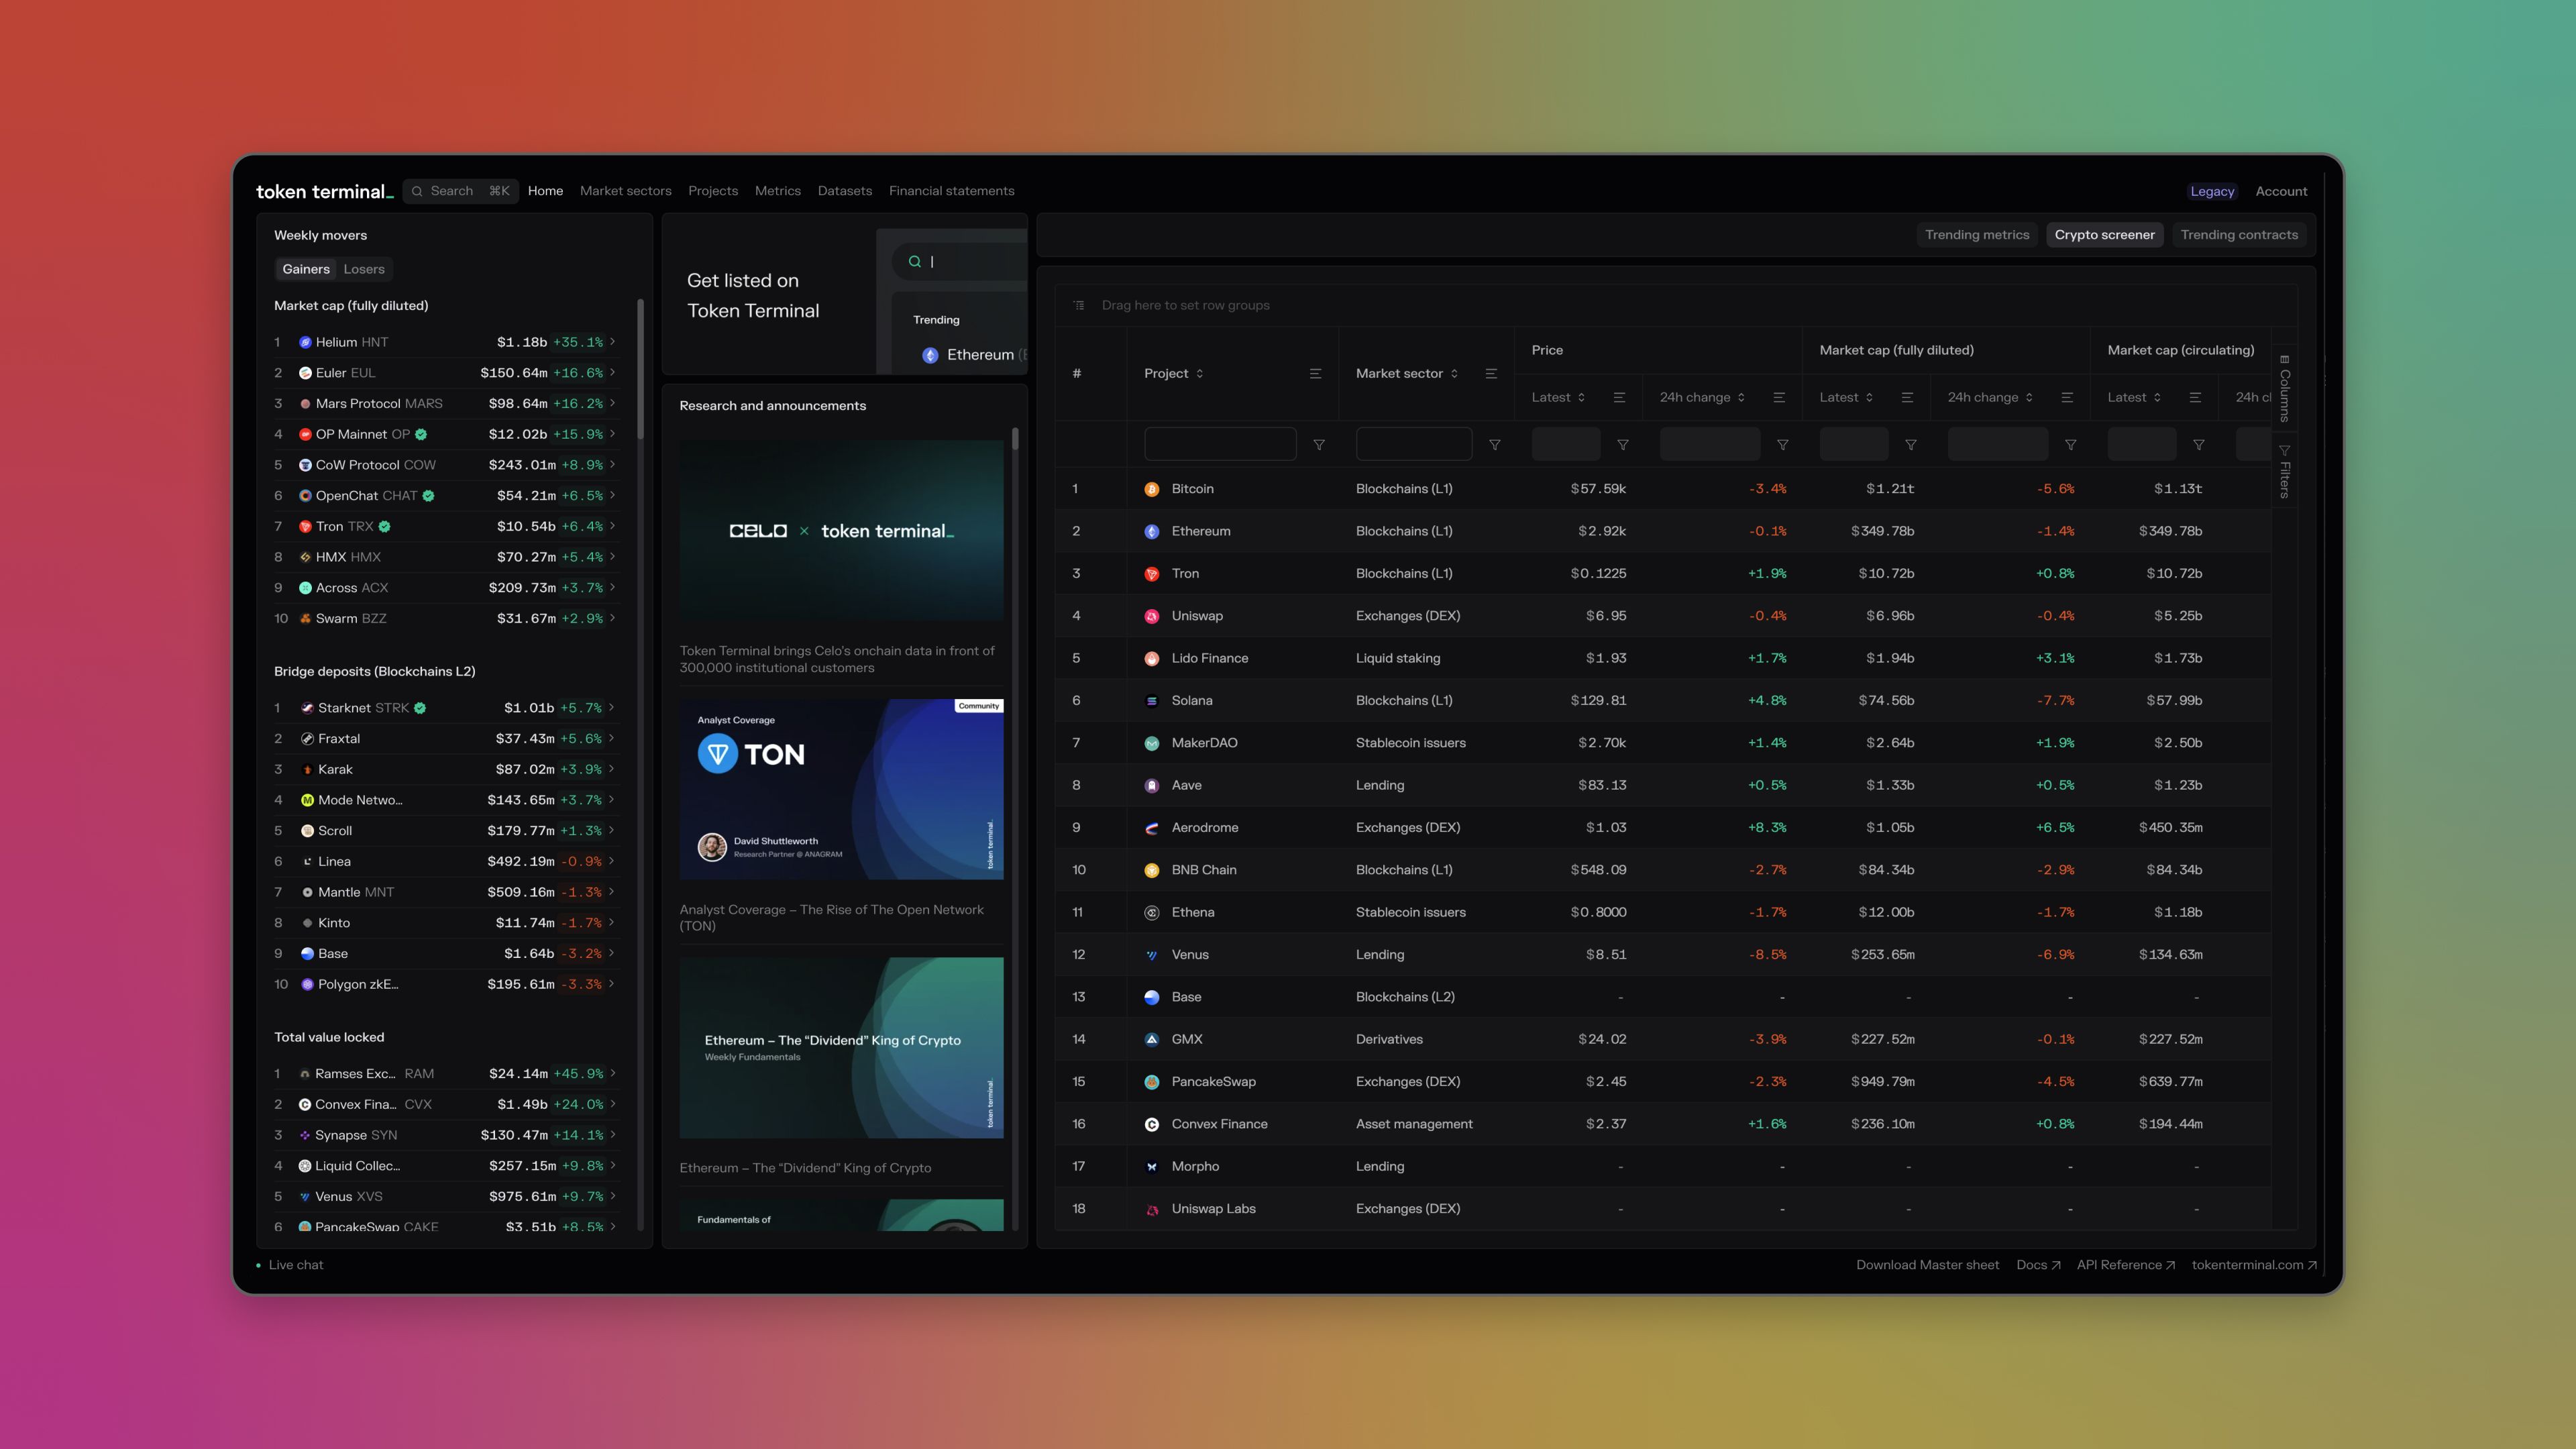This screenshot has height=1449, width=2576.
Task: Open the Columns side panel
Action: click(2284, 388)
